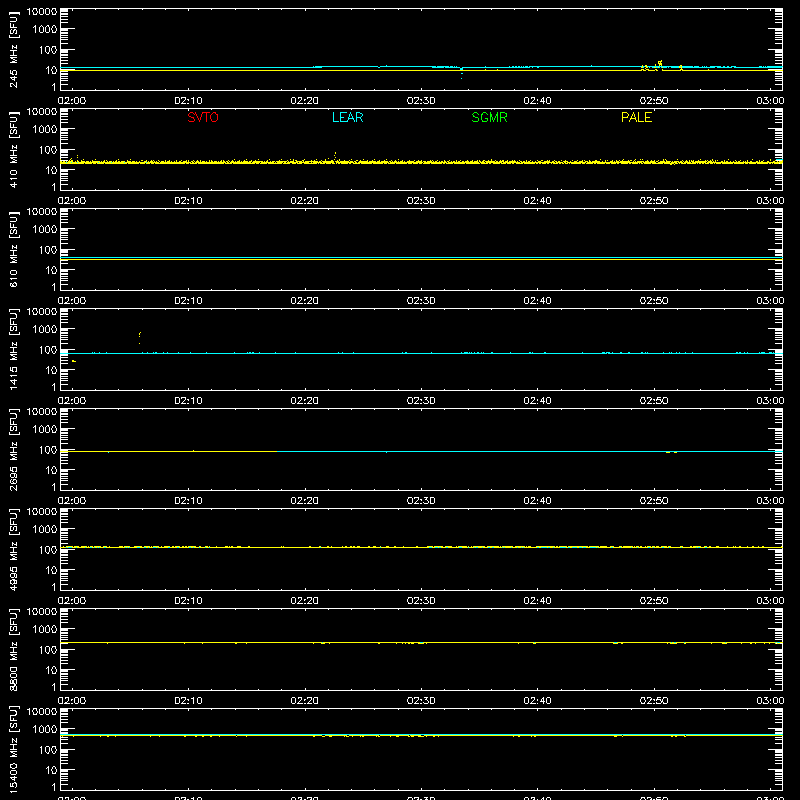Click the 02:10 time label below the 410 MHz plot
The width and height of the screenshot is (800, 800).
tap(188, 201)
